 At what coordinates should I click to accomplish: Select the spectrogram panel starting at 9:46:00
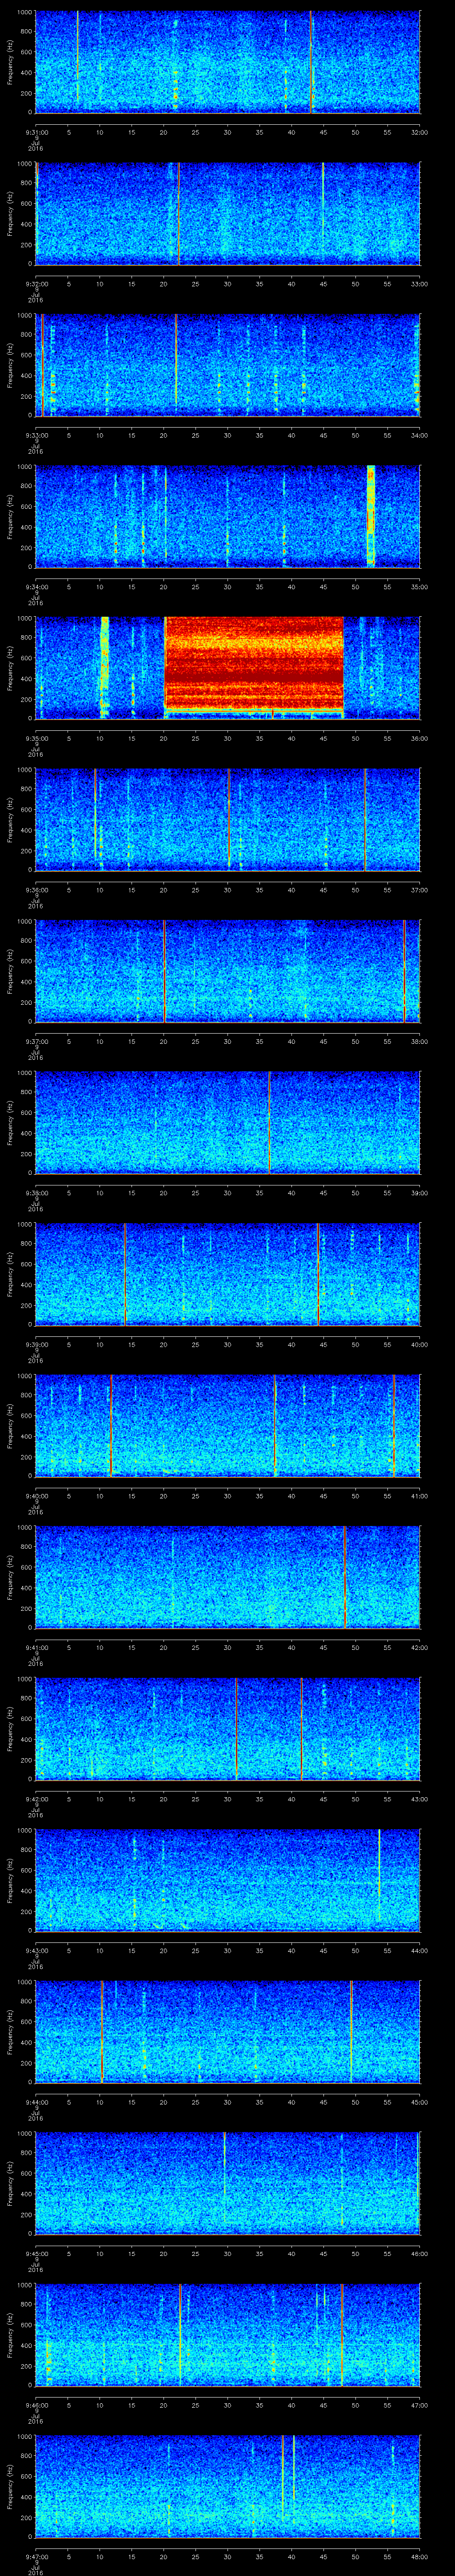click(x=228, y=2335)
